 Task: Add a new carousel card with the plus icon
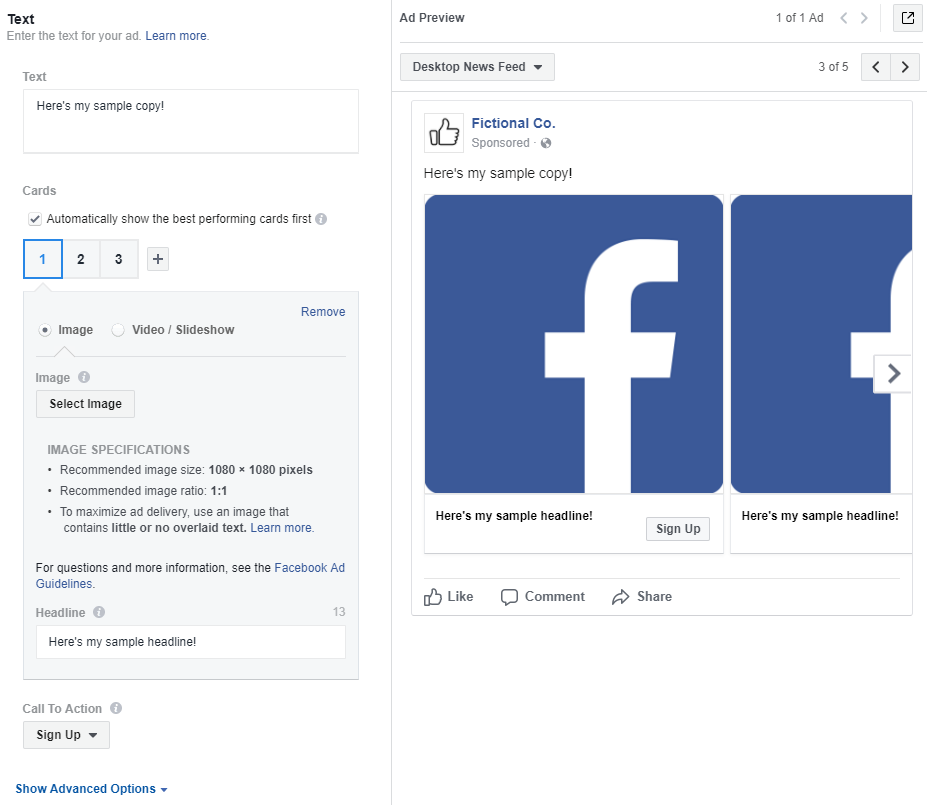[x=157, y=258]
